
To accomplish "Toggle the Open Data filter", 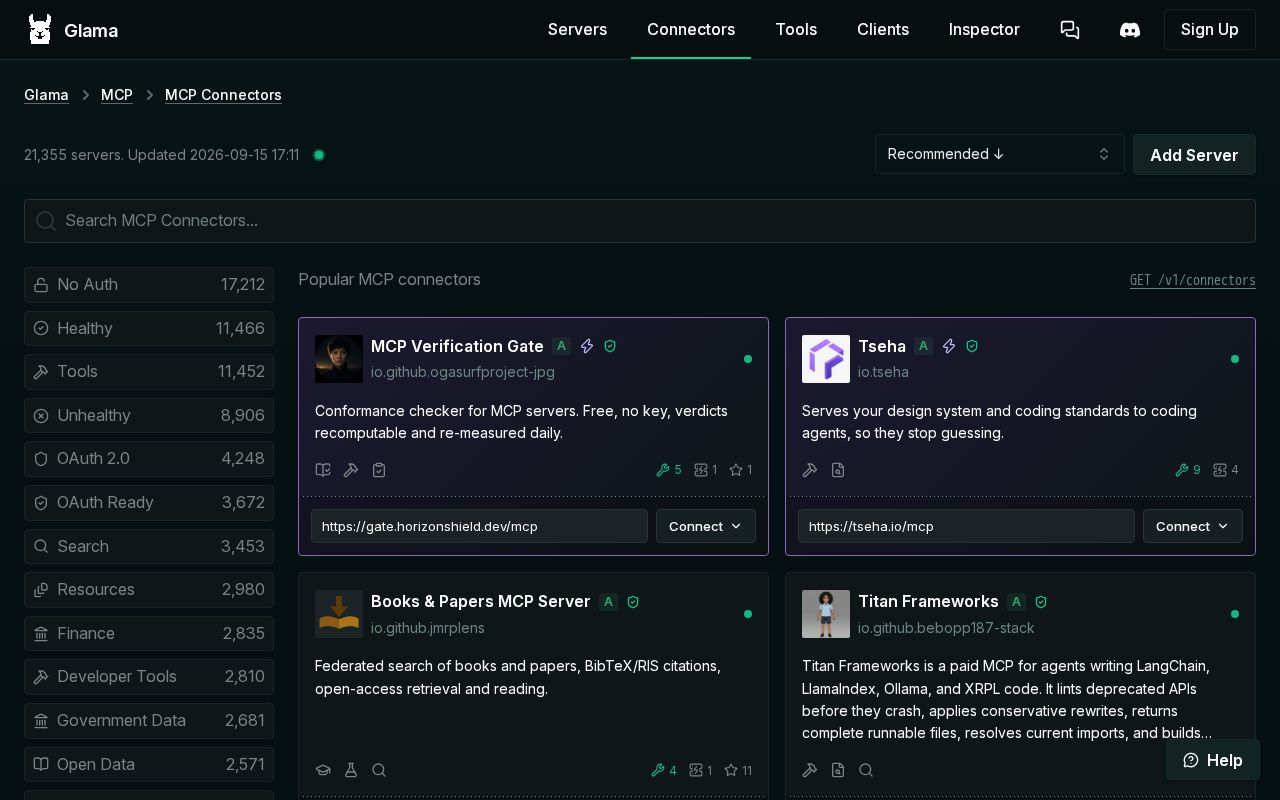I will click(149, 764).
